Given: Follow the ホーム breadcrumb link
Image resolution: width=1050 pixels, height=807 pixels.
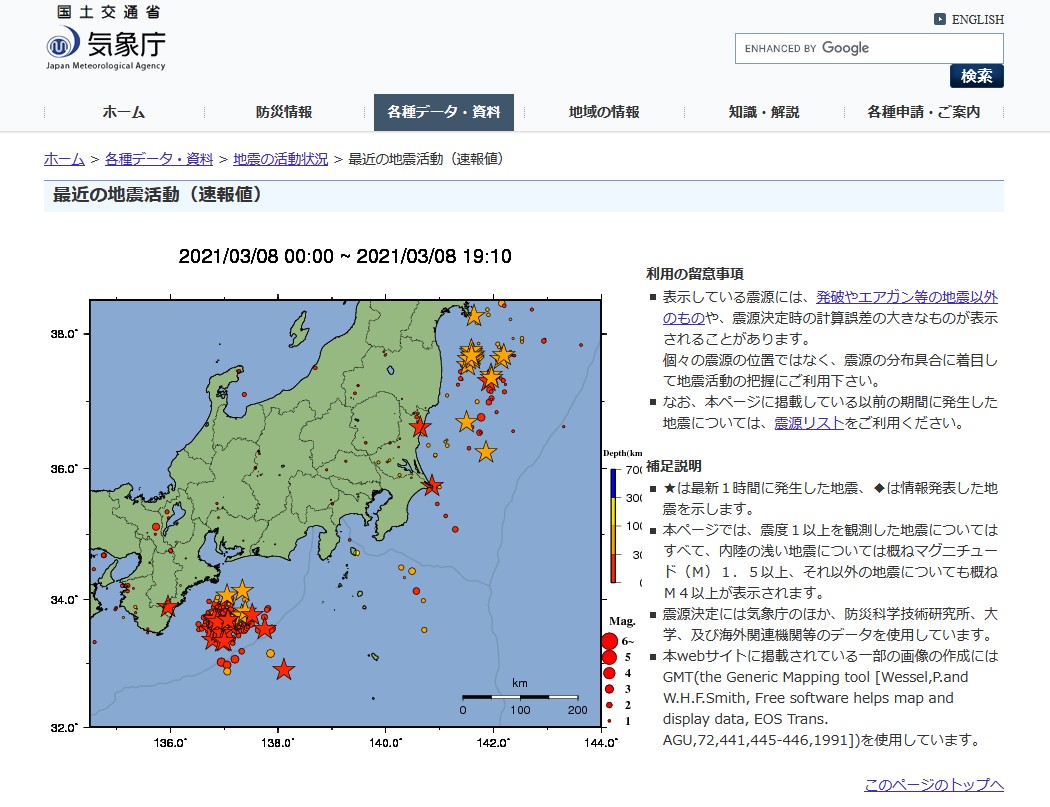Looking at the screenshot, I should pos(64,159).
